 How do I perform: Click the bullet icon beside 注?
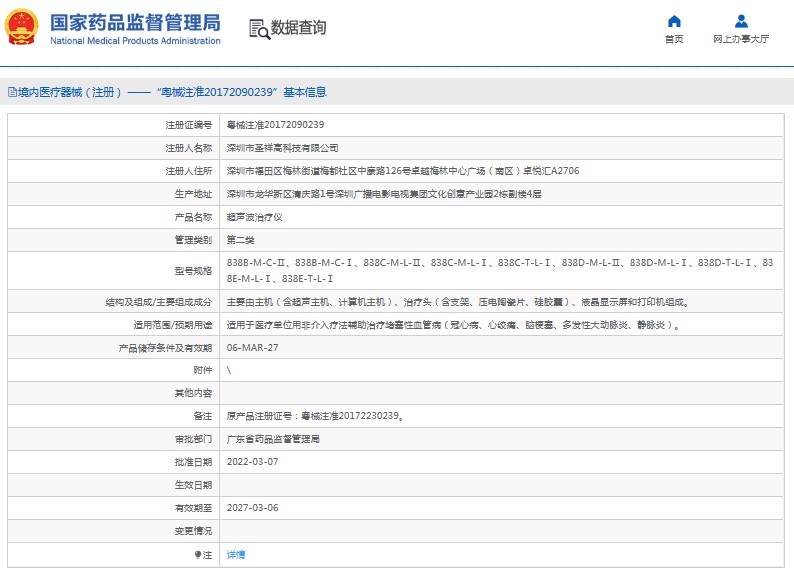197,555
